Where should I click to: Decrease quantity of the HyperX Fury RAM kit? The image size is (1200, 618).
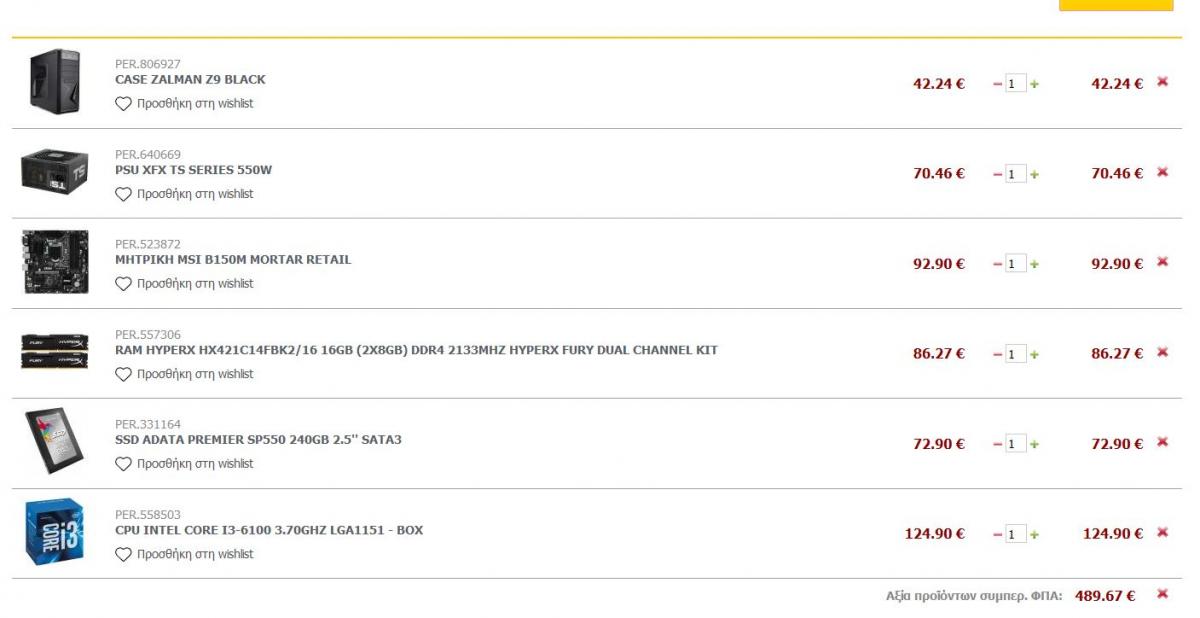(x=997, y=354)
